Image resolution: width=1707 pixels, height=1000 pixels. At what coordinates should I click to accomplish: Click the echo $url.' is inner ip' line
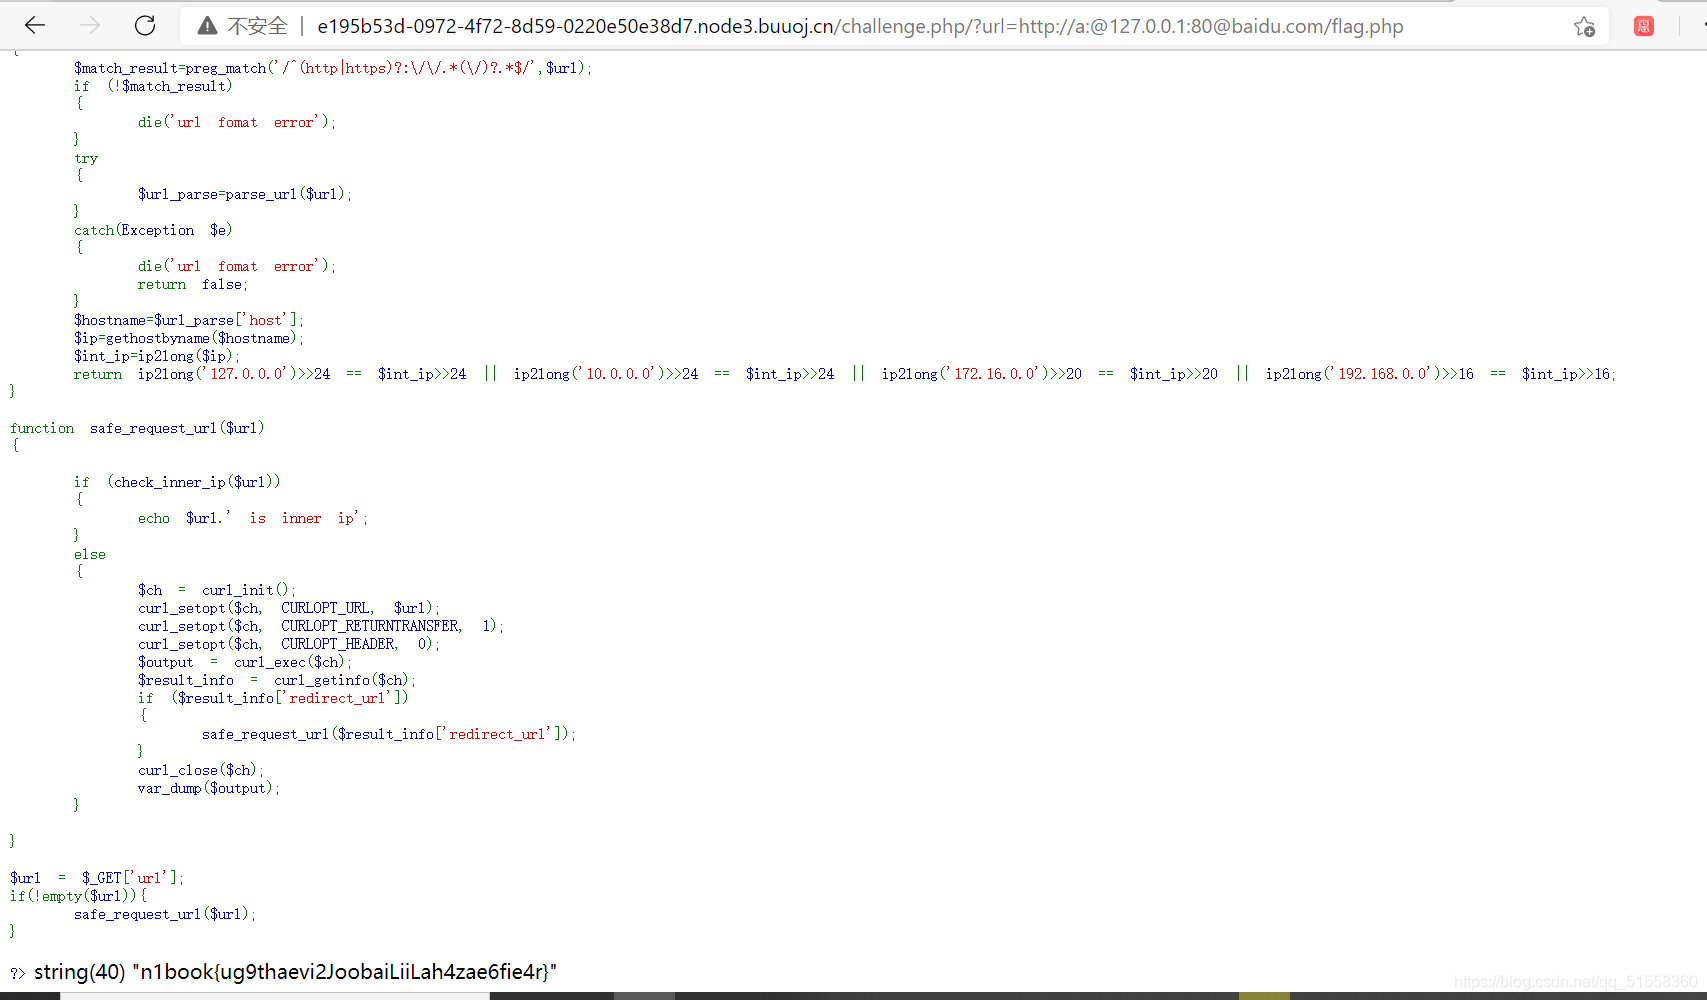(253, 518)
